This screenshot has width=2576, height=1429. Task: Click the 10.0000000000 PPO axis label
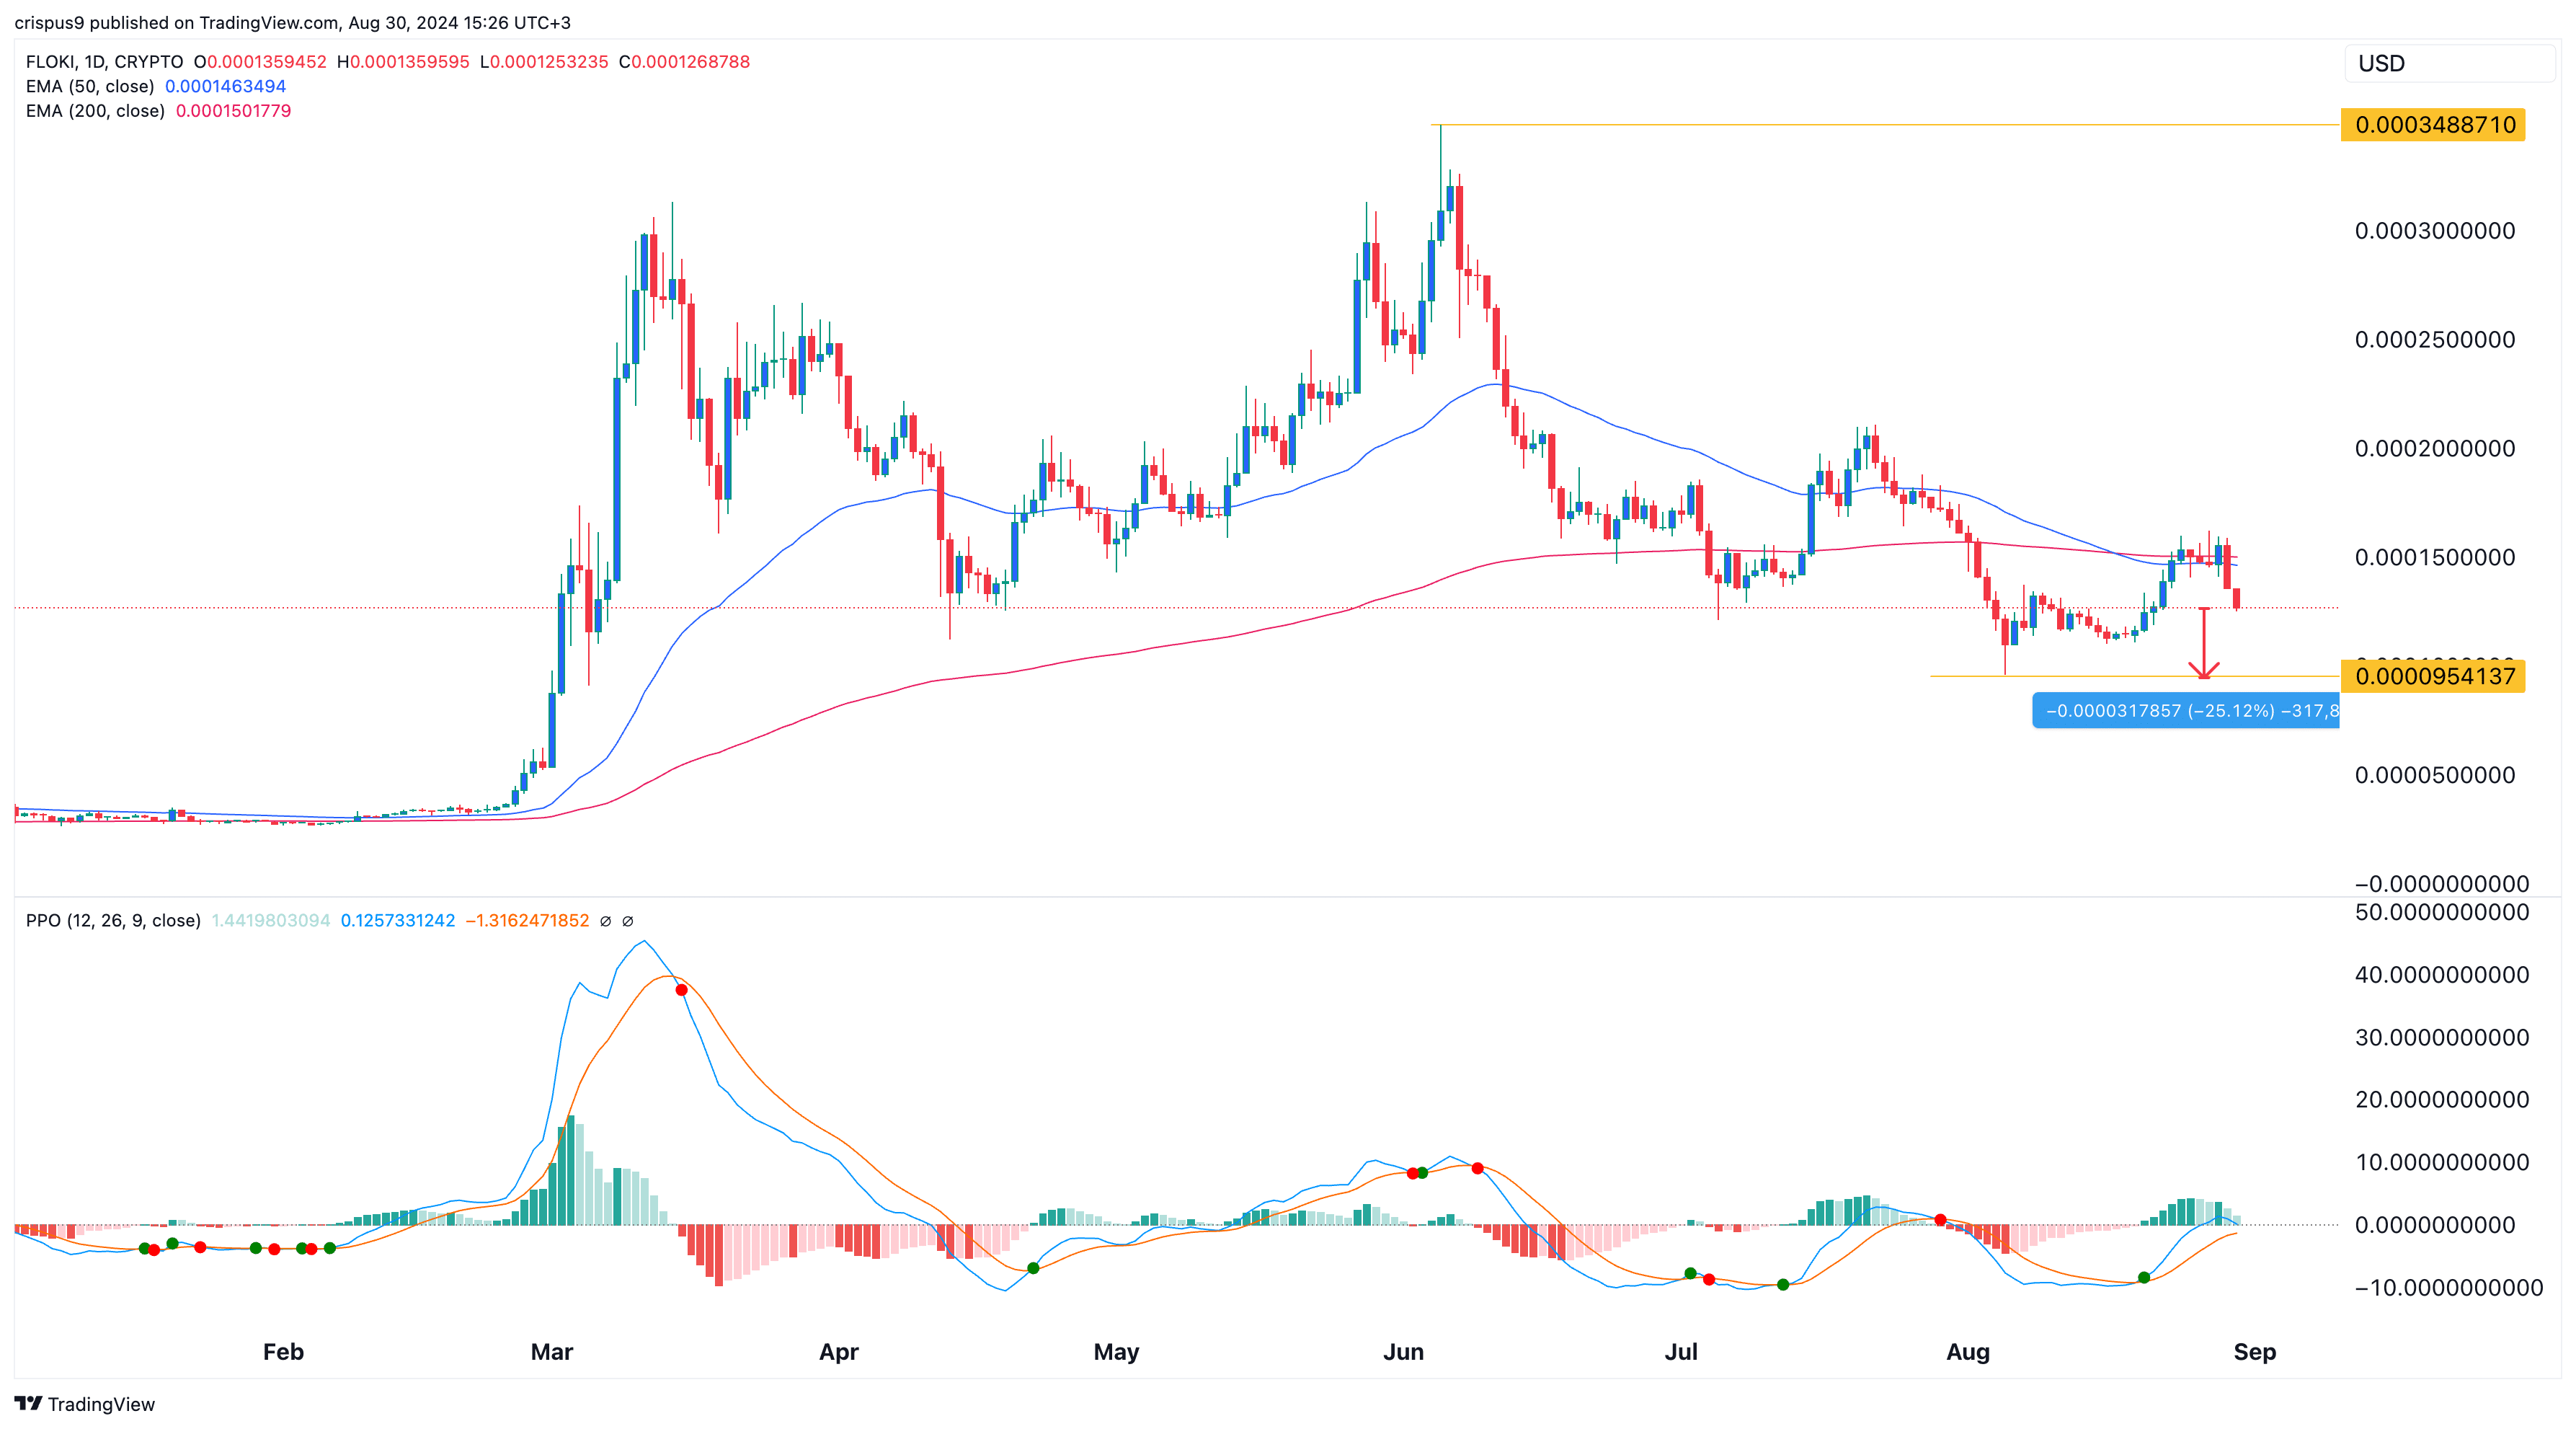[2442, 1162]
